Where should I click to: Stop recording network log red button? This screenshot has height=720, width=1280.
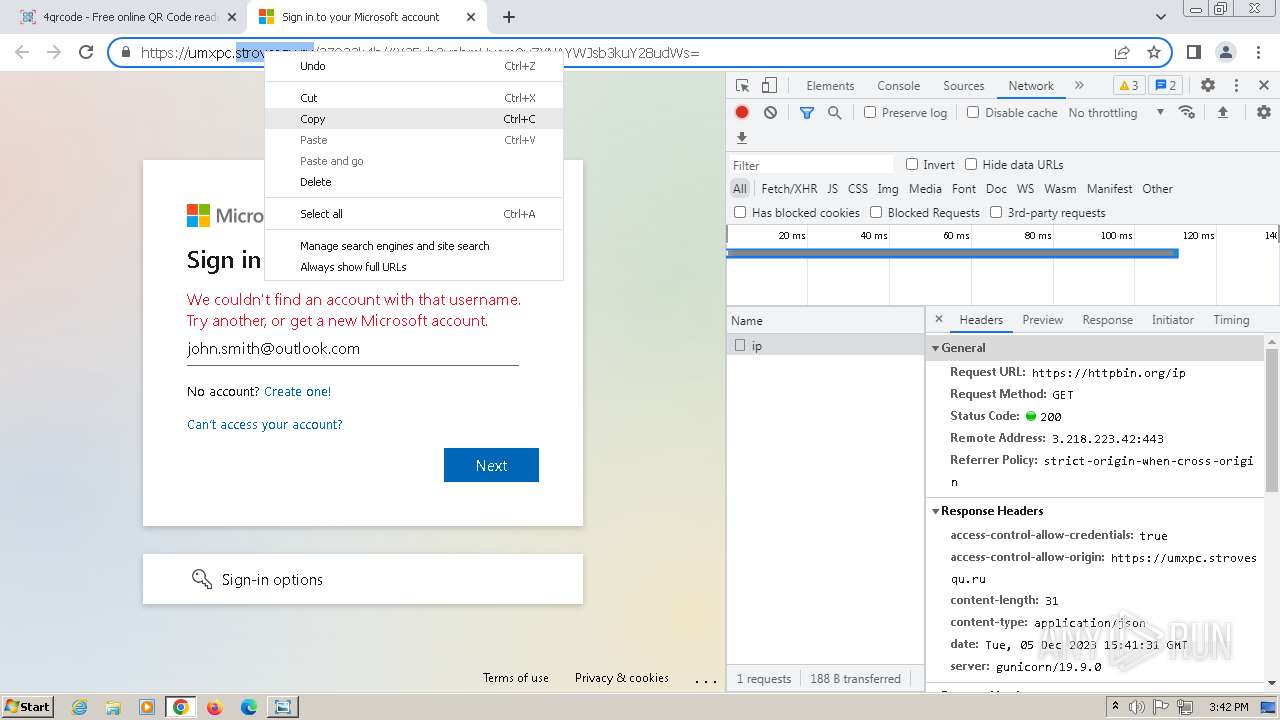(742, 113)
